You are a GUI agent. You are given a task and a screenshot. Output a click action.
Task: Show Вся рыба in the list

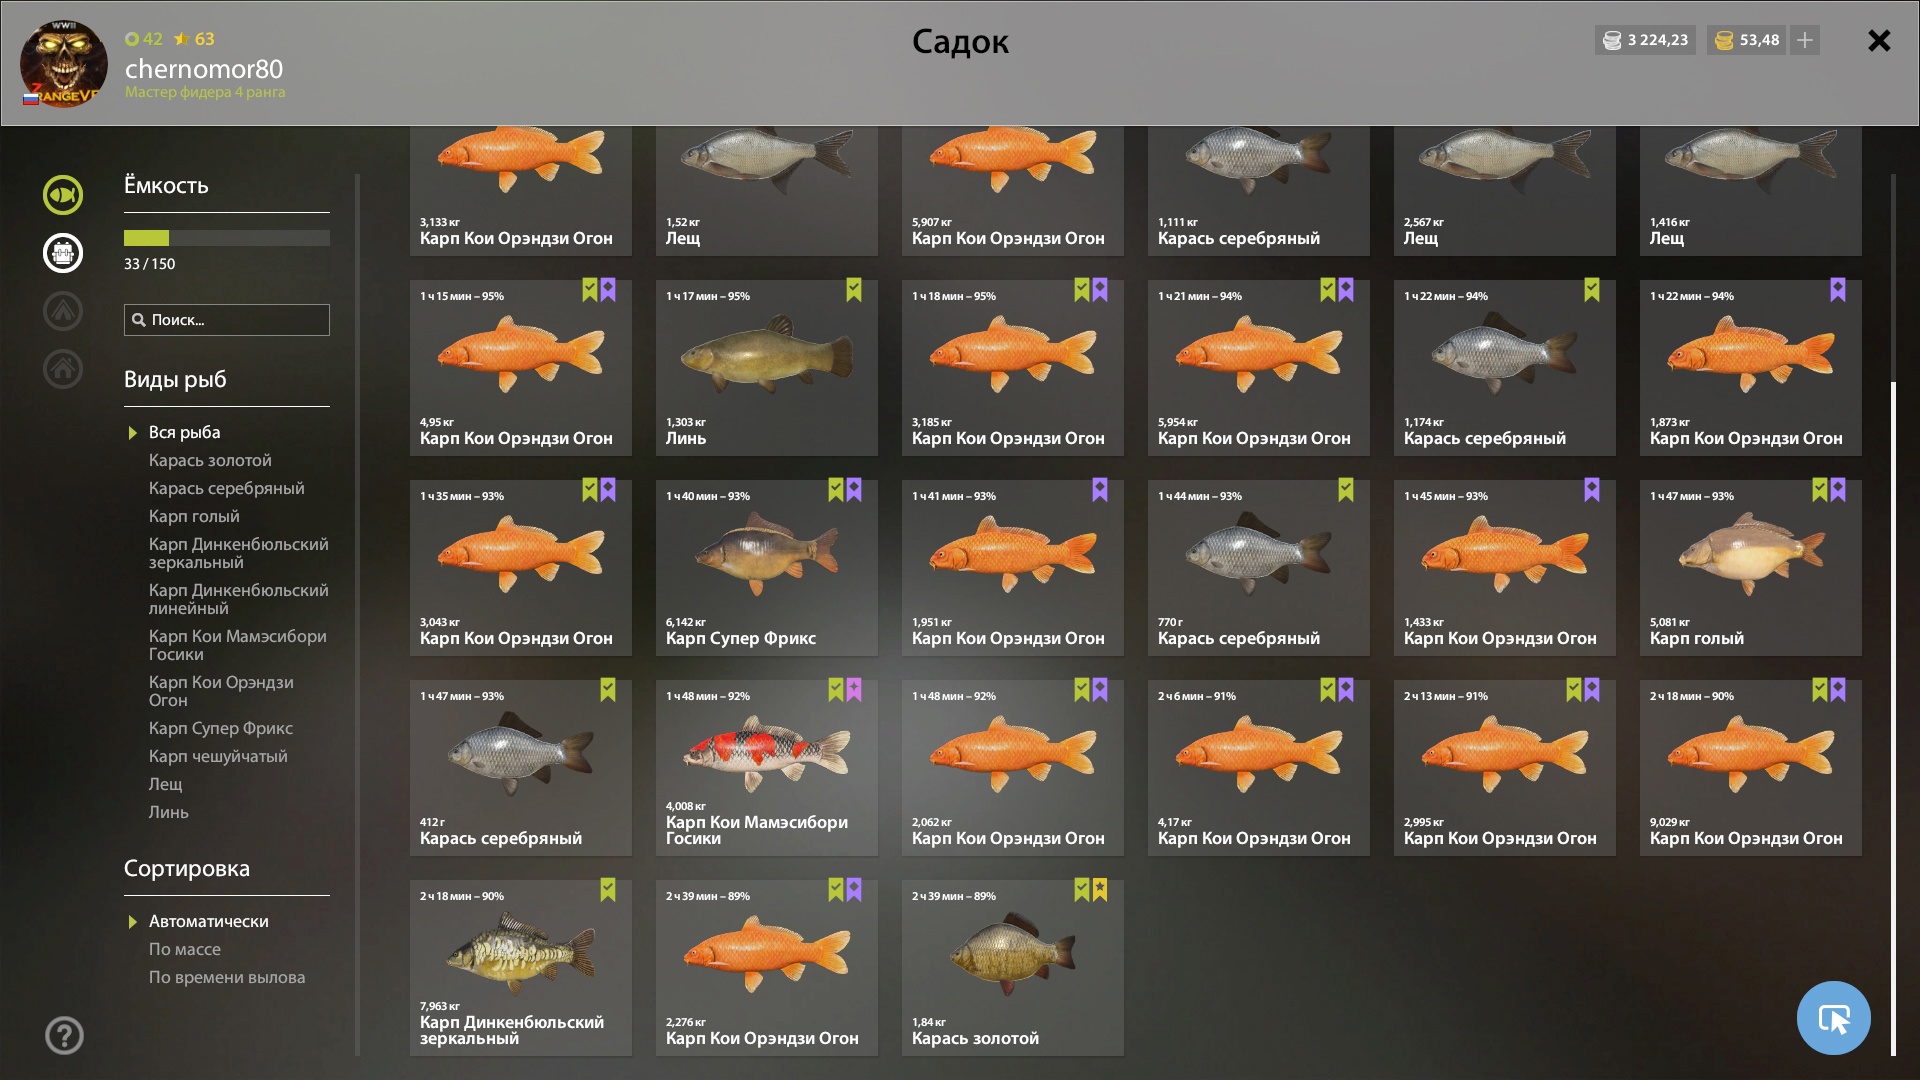[184, 432]
